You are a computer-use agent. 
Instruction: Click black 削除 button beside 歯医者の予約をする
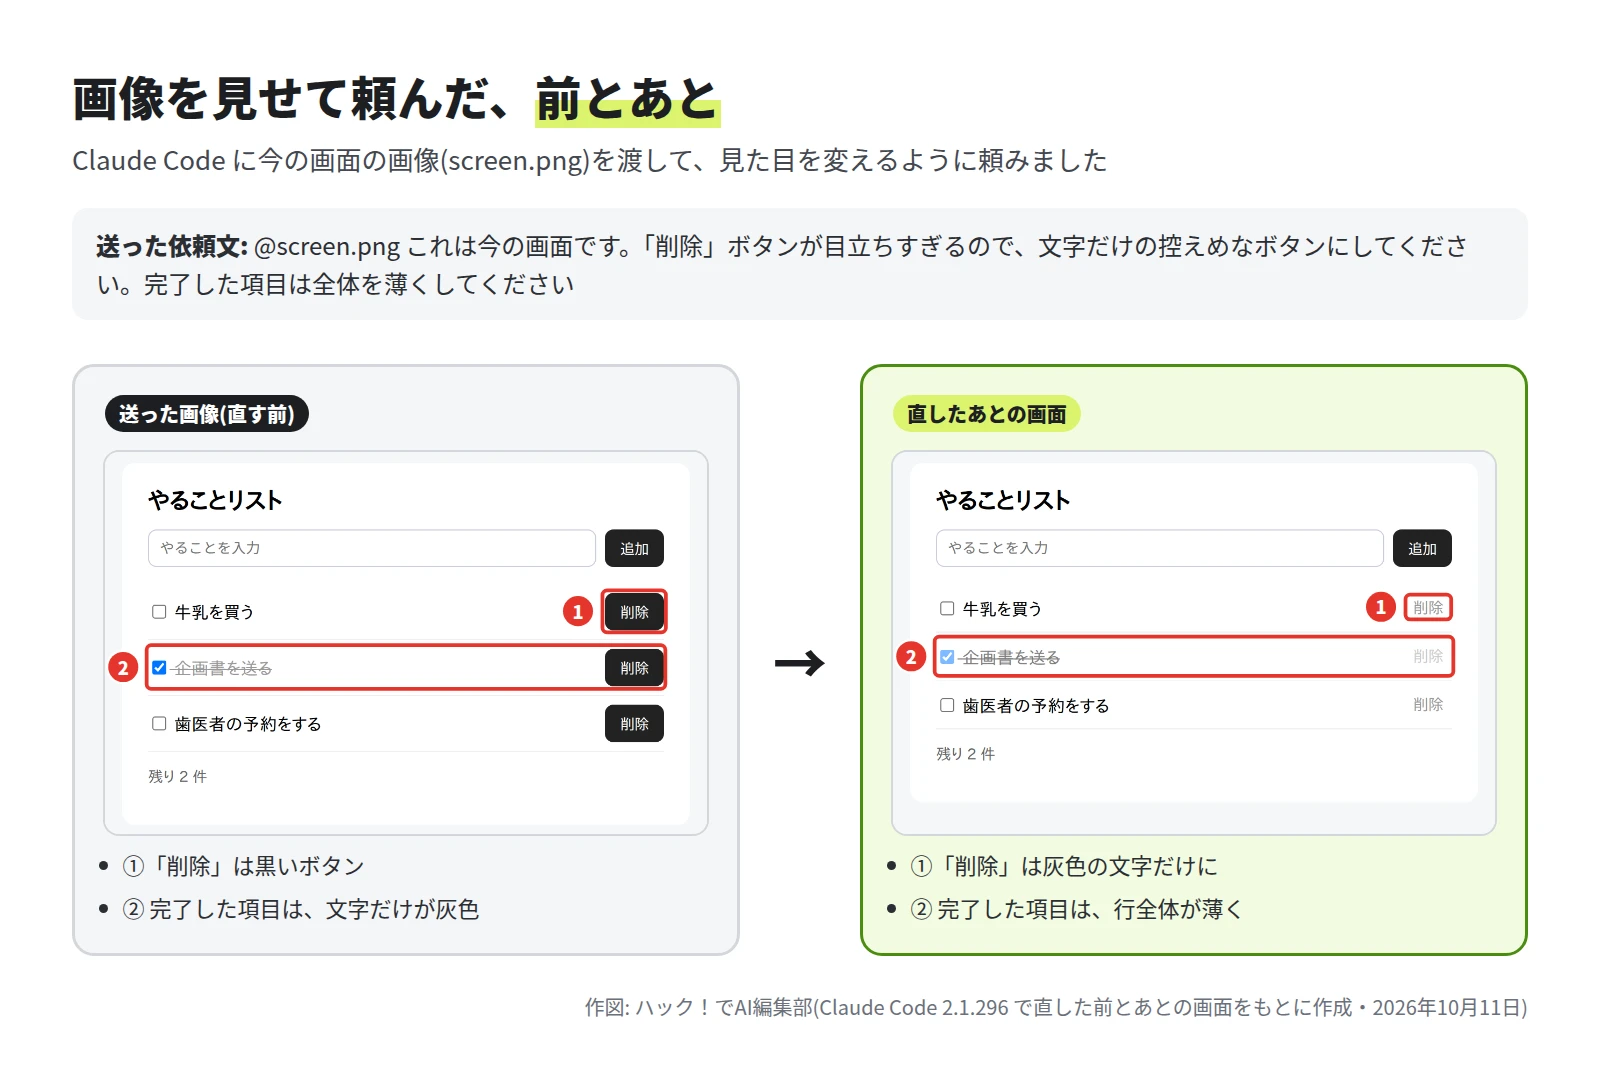click(x=634, y=724)
